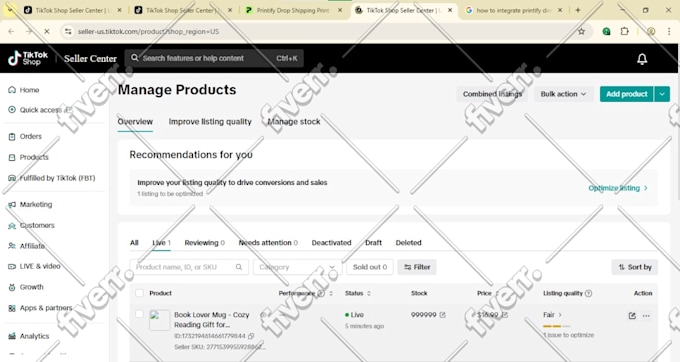The width and height of the screenshot is (680, 362).
Task: Open Orders in the sidebar
Action: (x=25, y=136)
